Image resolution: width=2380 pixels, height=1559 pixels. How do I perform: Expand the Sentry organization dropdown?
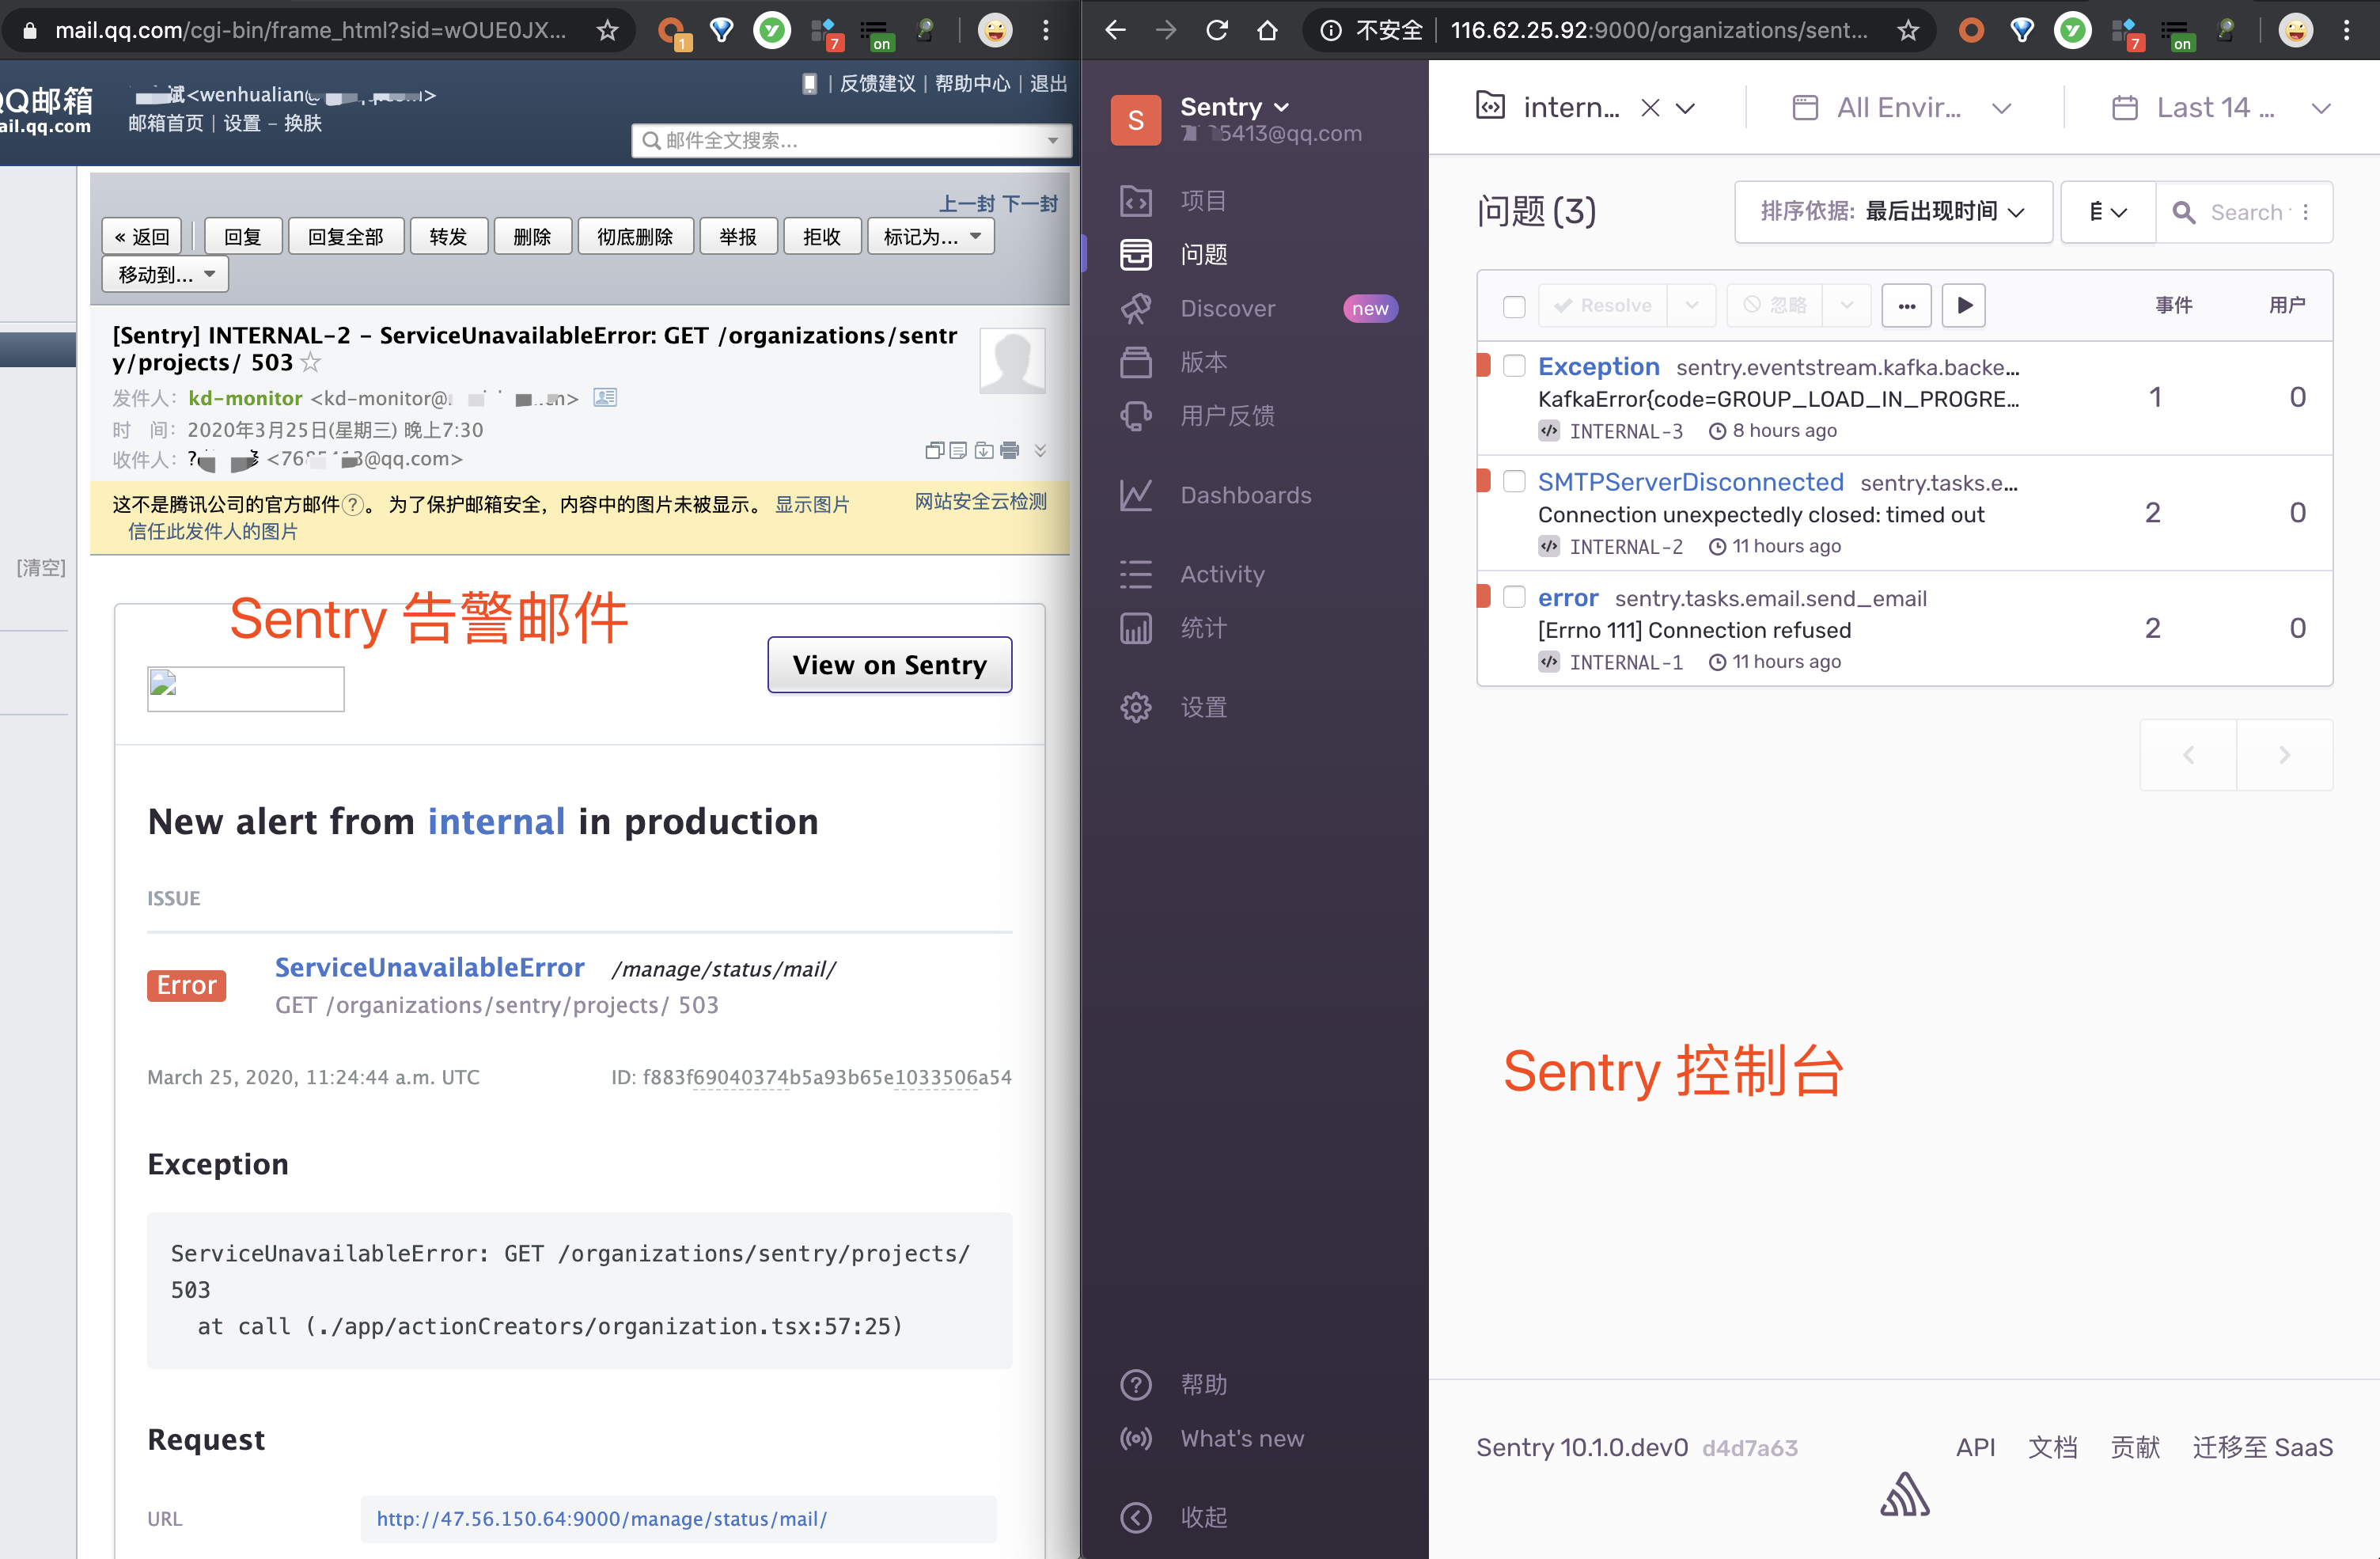pos(1281,107)
